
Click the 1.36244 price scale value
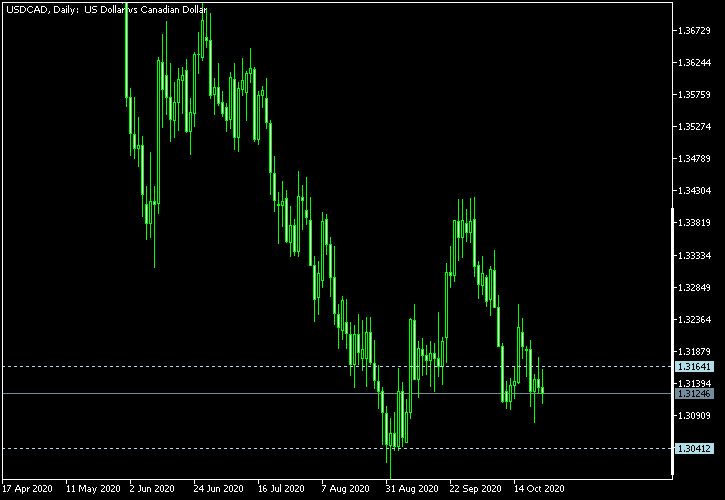pos(694,62)
